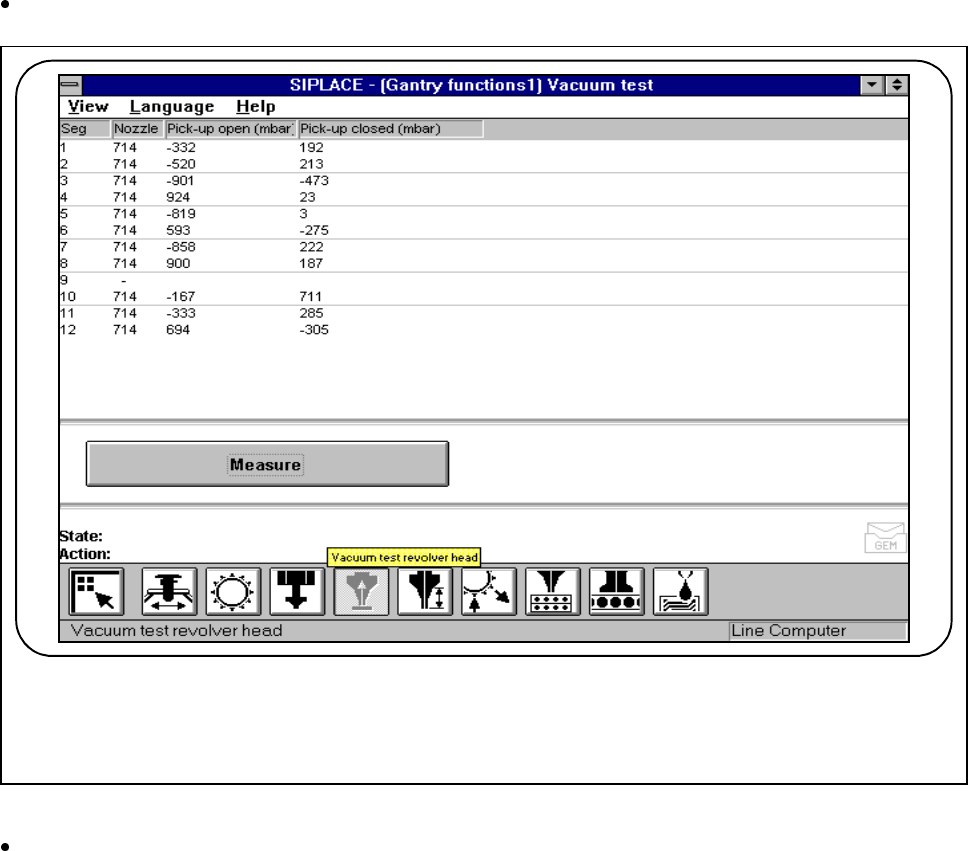Image resolution: width=968 pixels, height=851 pixels.
Task: Open the View menu
Action: (x=88, y=107)
